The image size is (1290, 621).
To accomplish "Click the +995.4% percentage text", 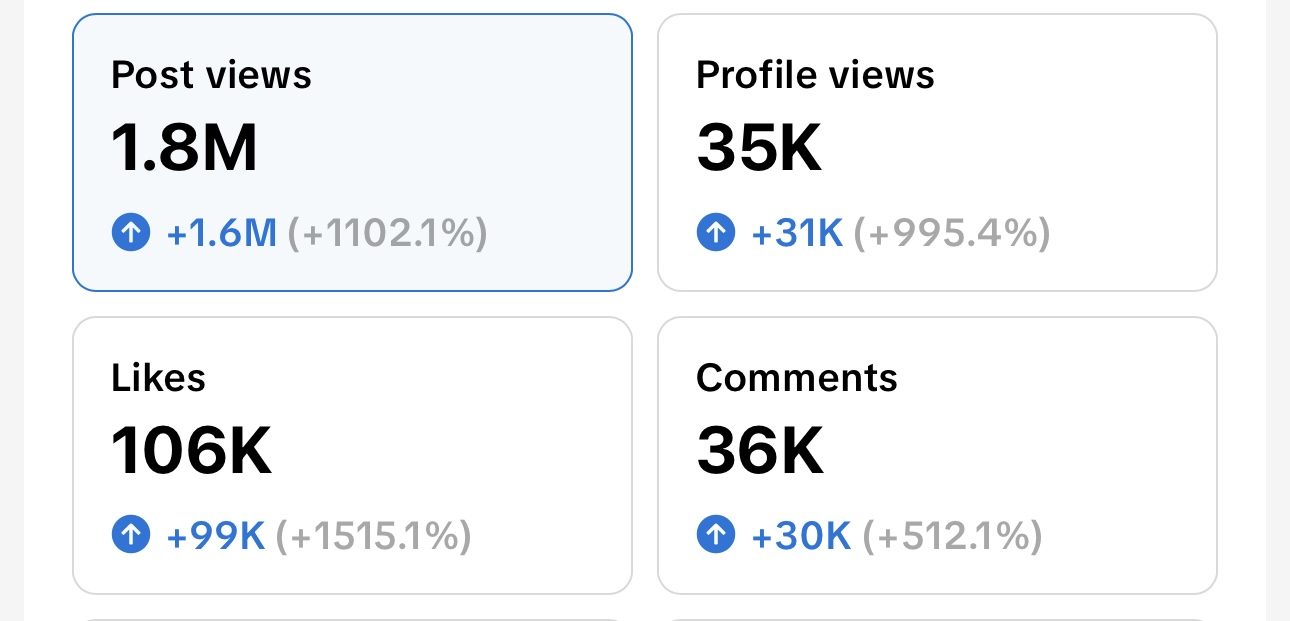I will coord(952,234).
